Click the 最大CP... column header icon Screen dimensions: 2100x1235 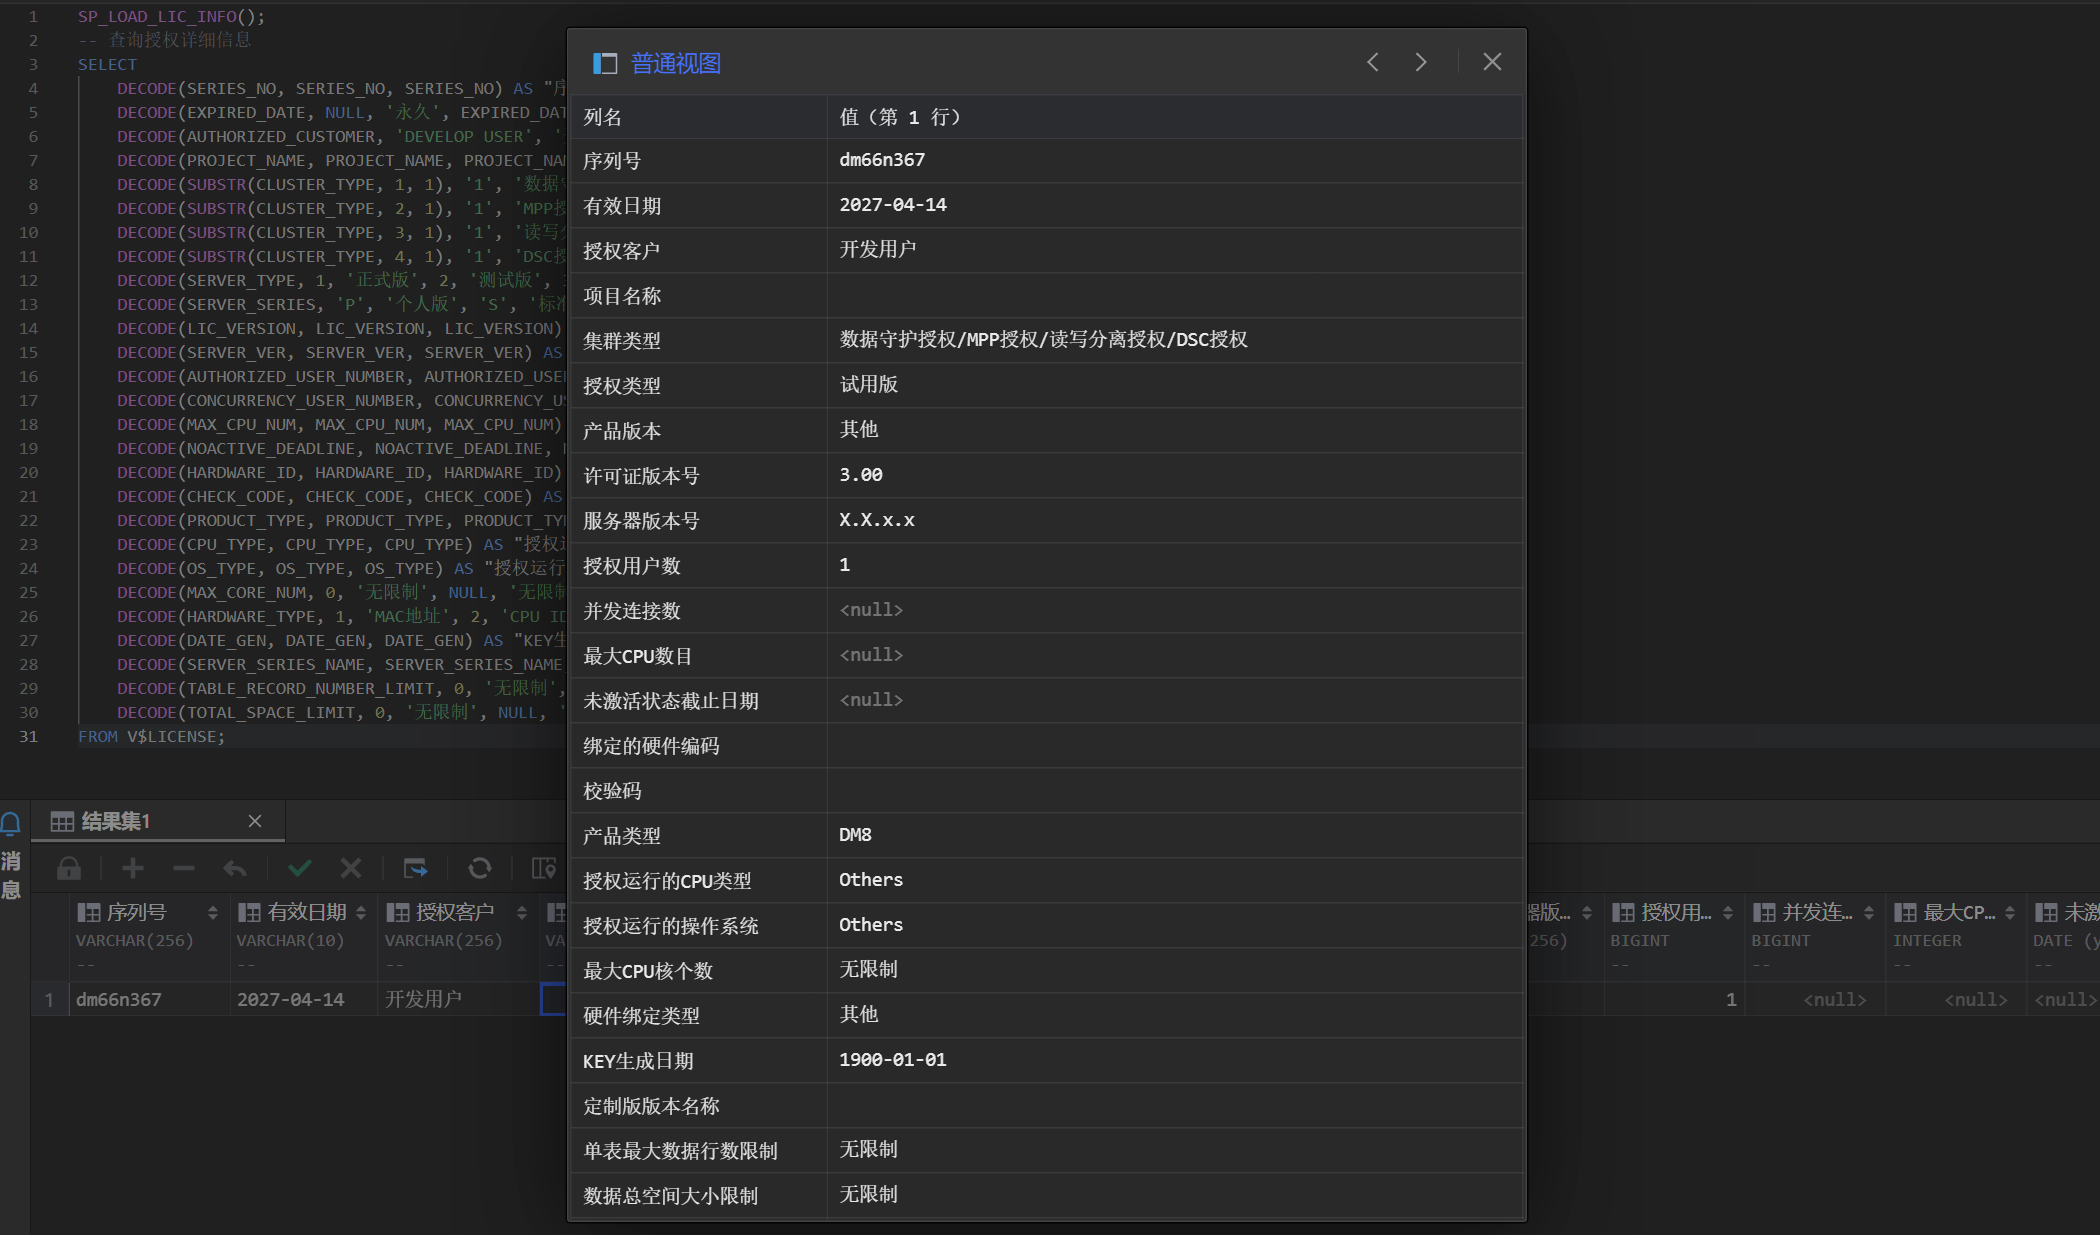coord(1904,912)
